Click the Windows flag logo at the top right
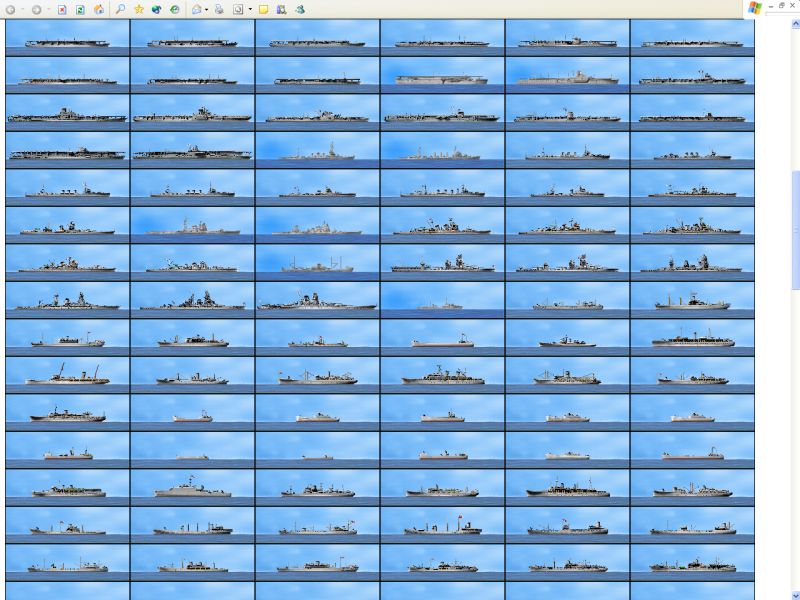Screen dimensions: 800x600 point(755,8)
